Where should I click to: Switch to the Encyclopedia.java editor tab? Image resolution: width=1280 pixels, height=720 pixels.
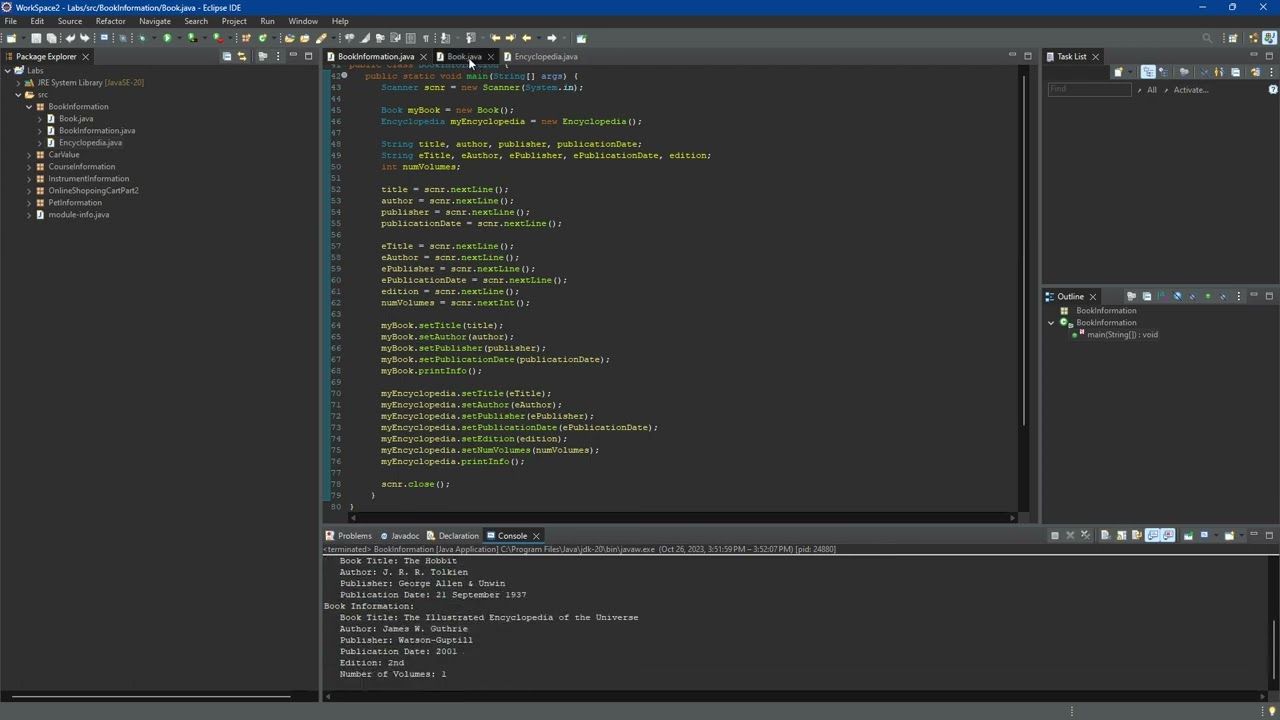tap(545, 57)
